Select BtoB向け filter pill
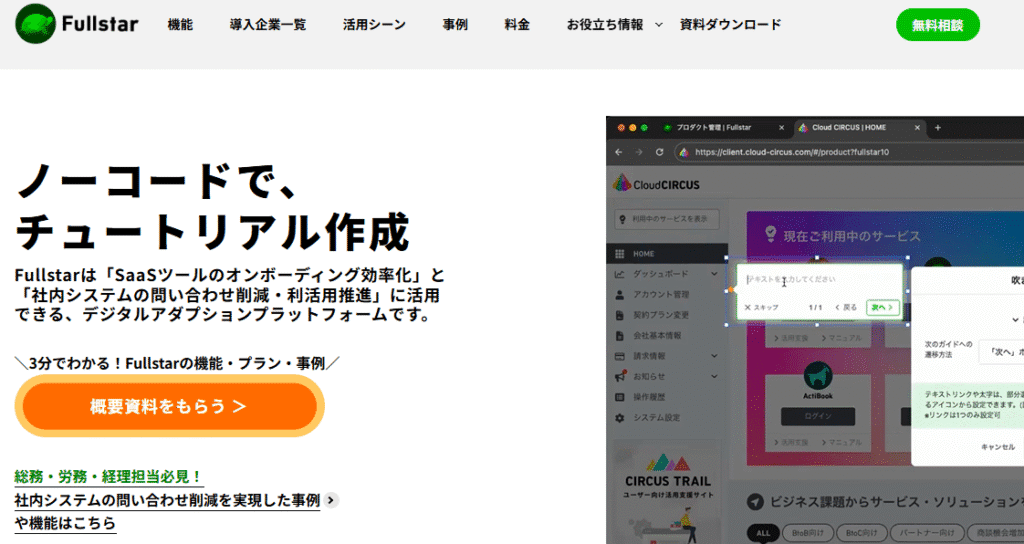The width and height of the screenshot is (1024, 544). [808, 533]
